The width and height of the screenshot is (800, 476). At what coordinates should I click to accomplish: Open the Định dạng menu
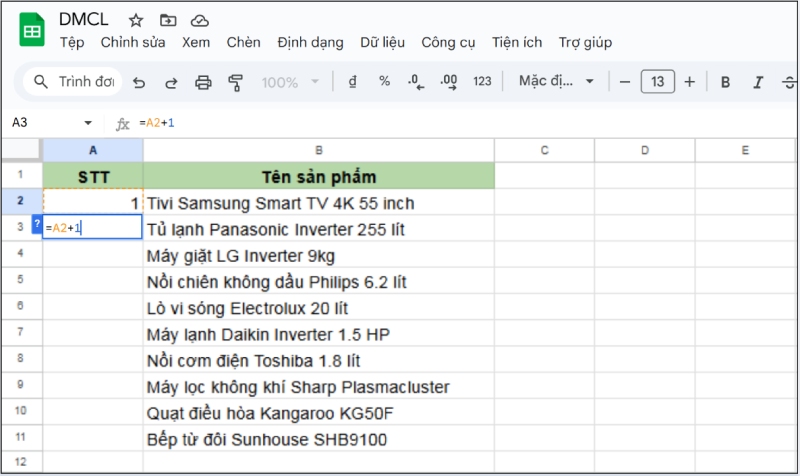pyautogui.click(x=310, y=42)
